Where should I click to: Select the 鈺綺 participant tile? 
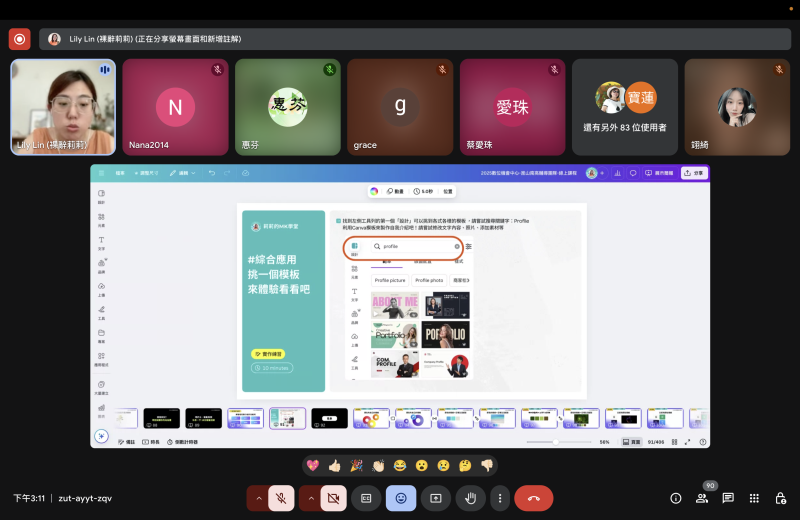tap(737, 107)
